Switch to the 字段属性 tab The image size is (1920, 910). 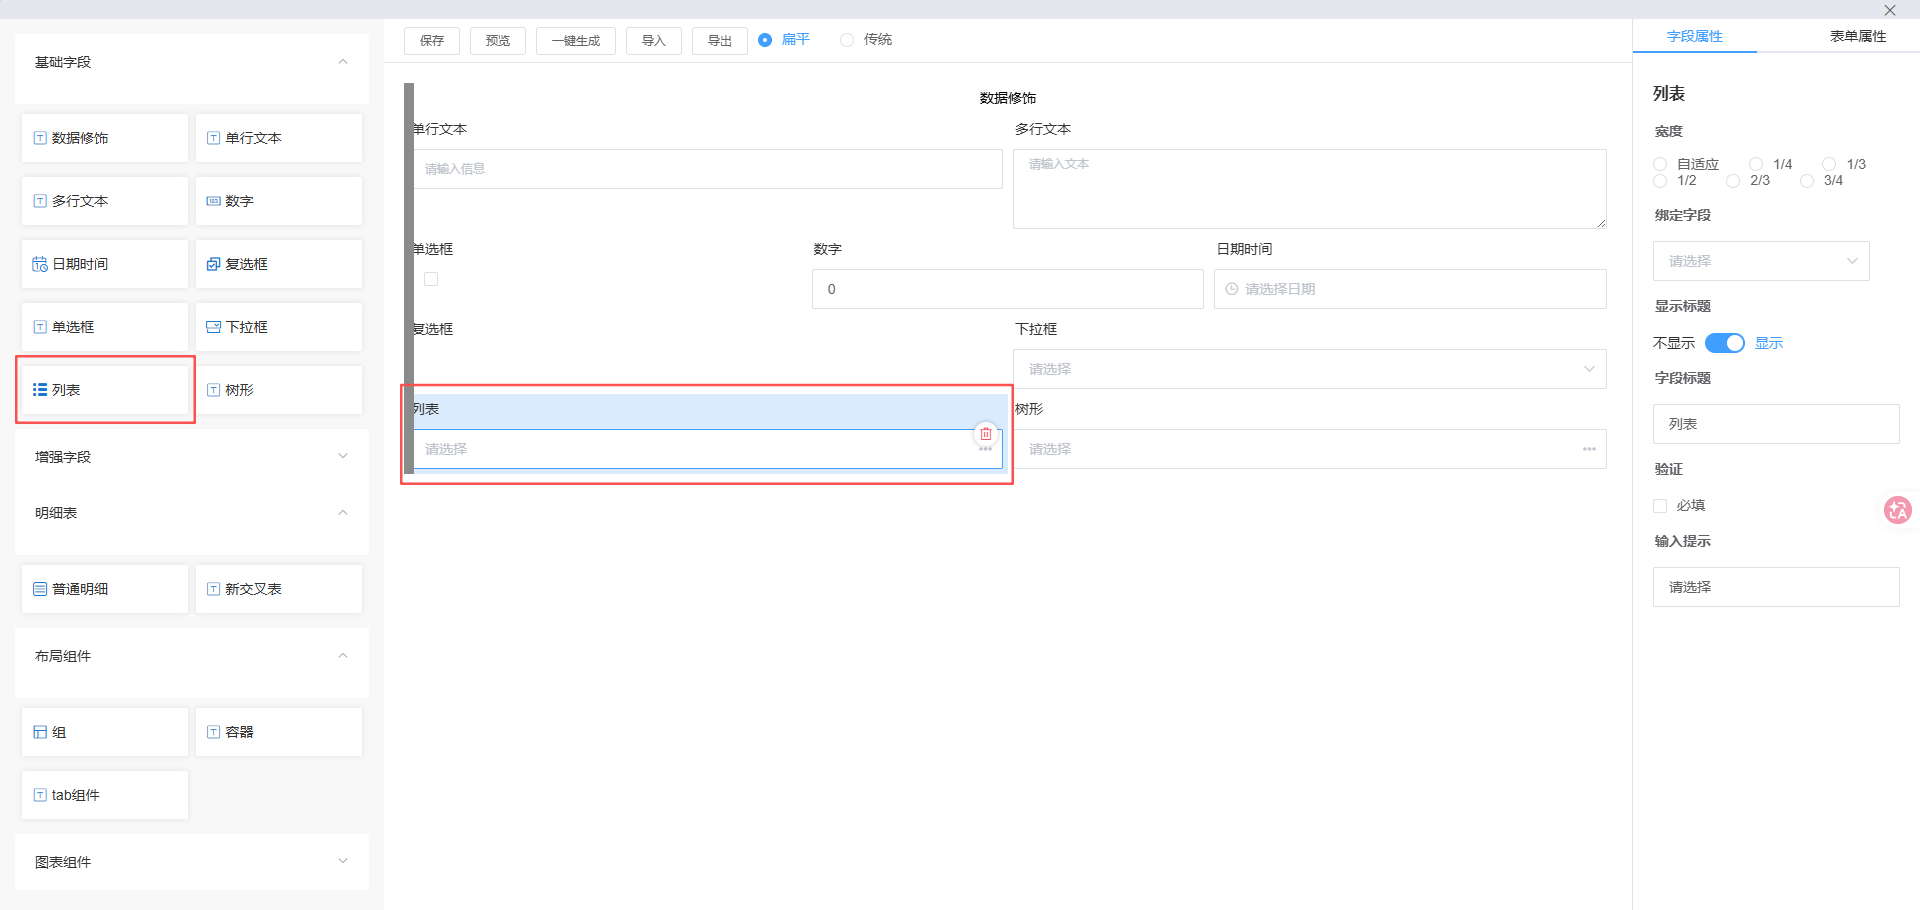pos(1695,36)
